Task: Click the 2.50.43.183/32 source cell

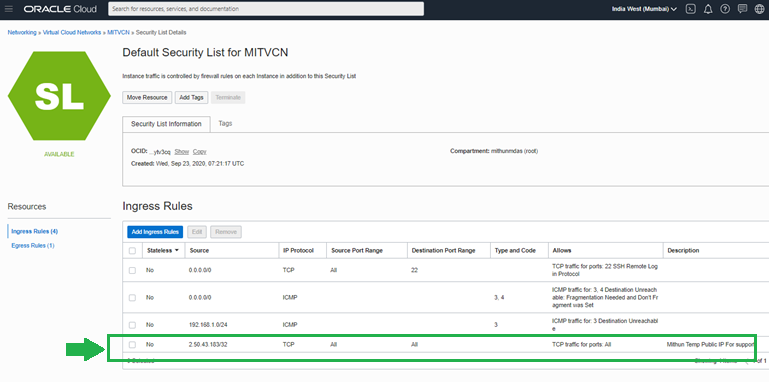Action: click(208, 345)
